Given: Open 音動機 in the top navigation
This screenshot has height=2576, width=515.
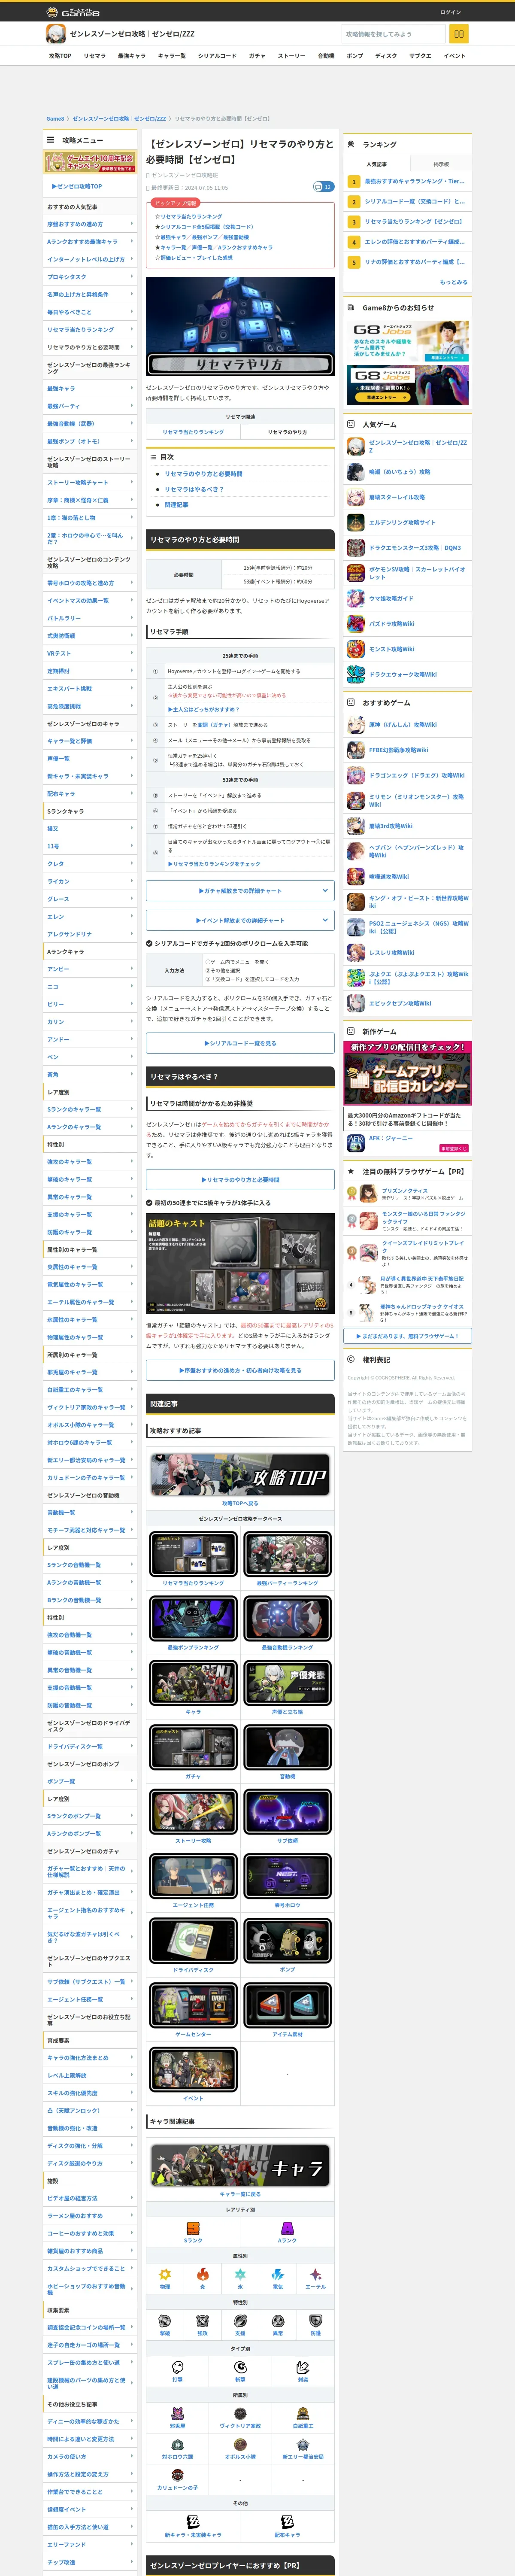Looking at the screenshot, I should [x=326, y=56].
